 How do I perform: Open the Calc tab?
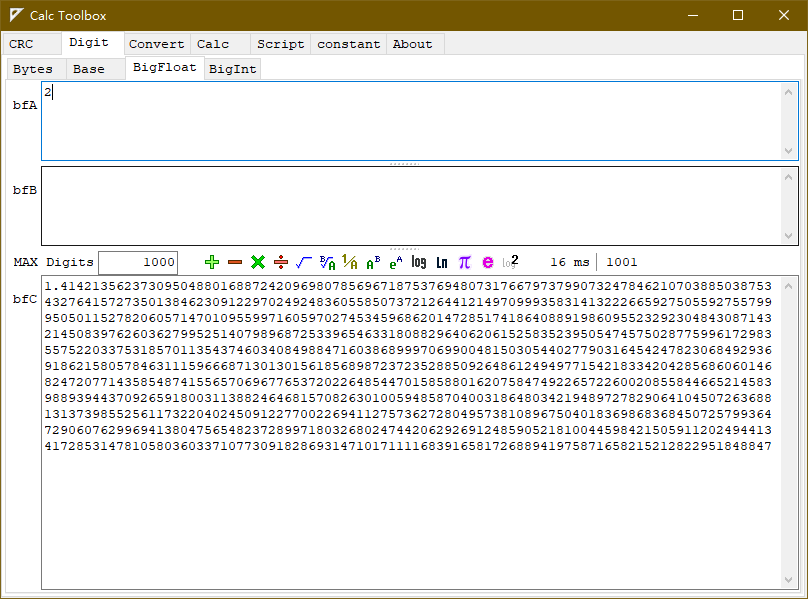(221, 44)
